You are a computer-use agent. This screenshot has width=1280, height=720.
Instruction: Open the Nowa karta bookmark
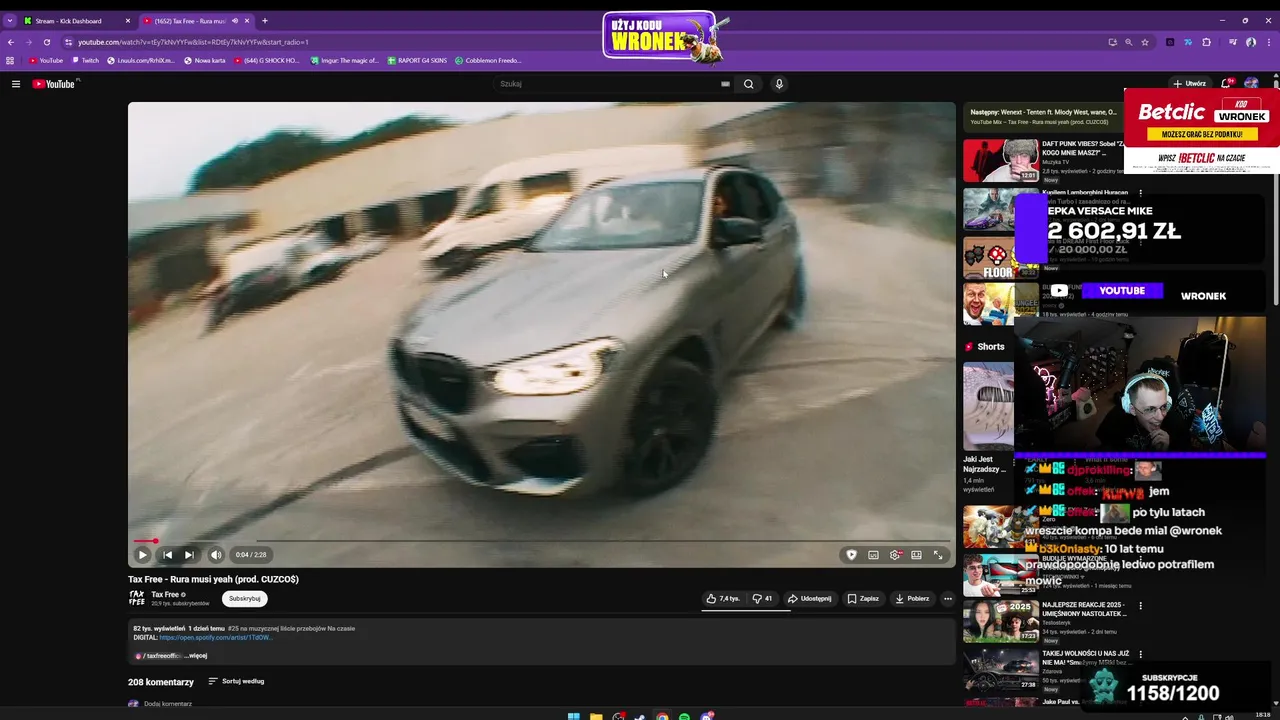204,60
